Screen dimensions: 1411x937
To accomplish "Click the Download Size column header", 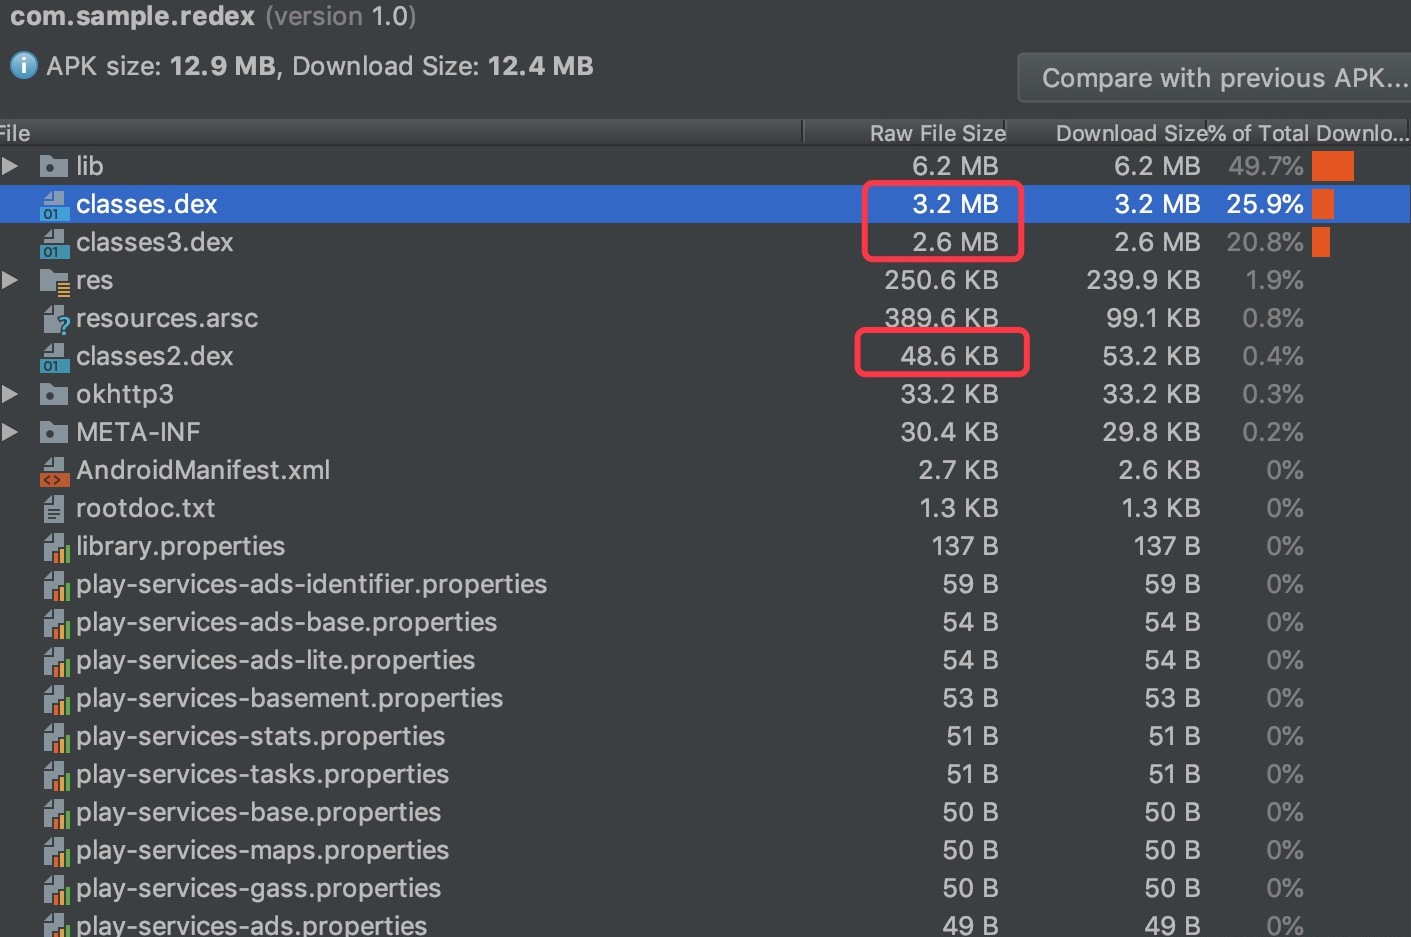I will point(1130,133).
